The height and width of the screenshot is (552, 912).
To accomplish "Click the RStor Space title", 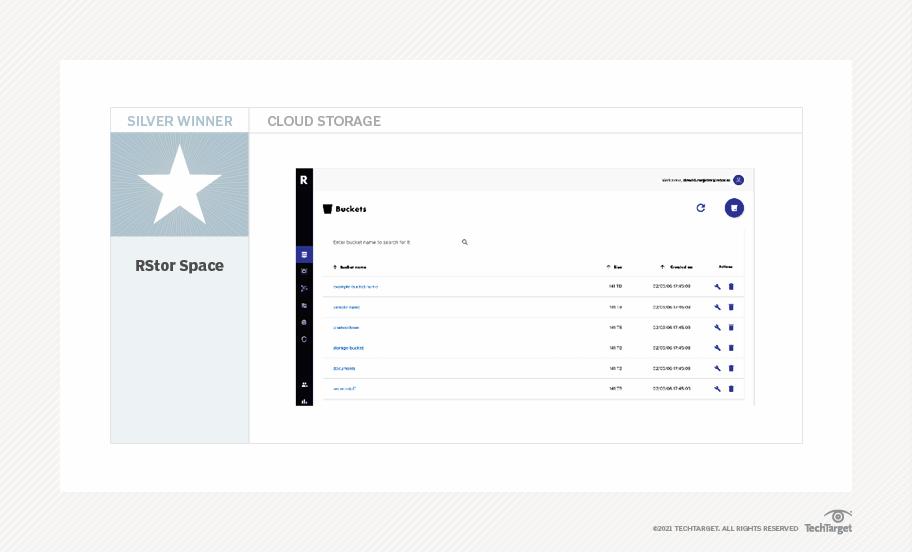I will [x=179, y=266].
